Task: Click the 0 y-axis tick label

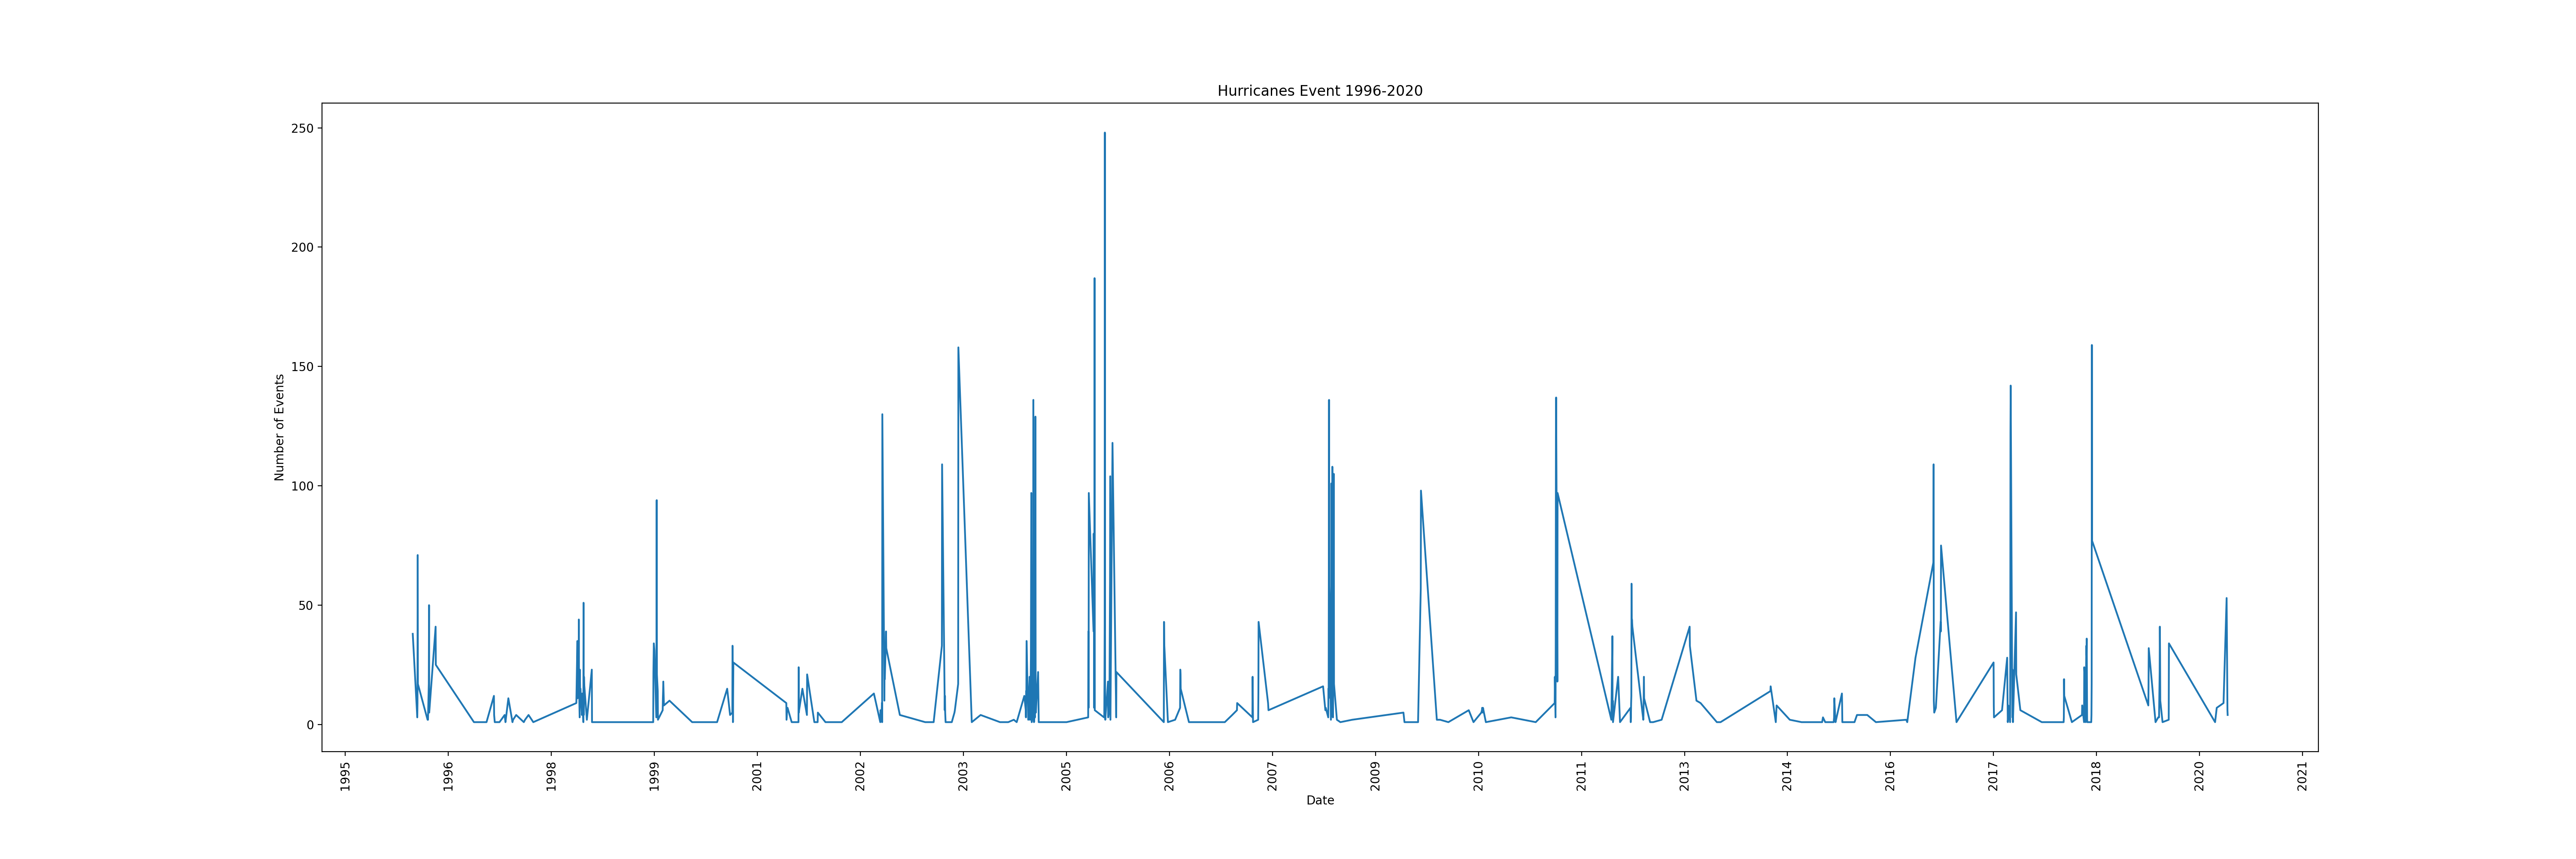Action: [309, 725]
